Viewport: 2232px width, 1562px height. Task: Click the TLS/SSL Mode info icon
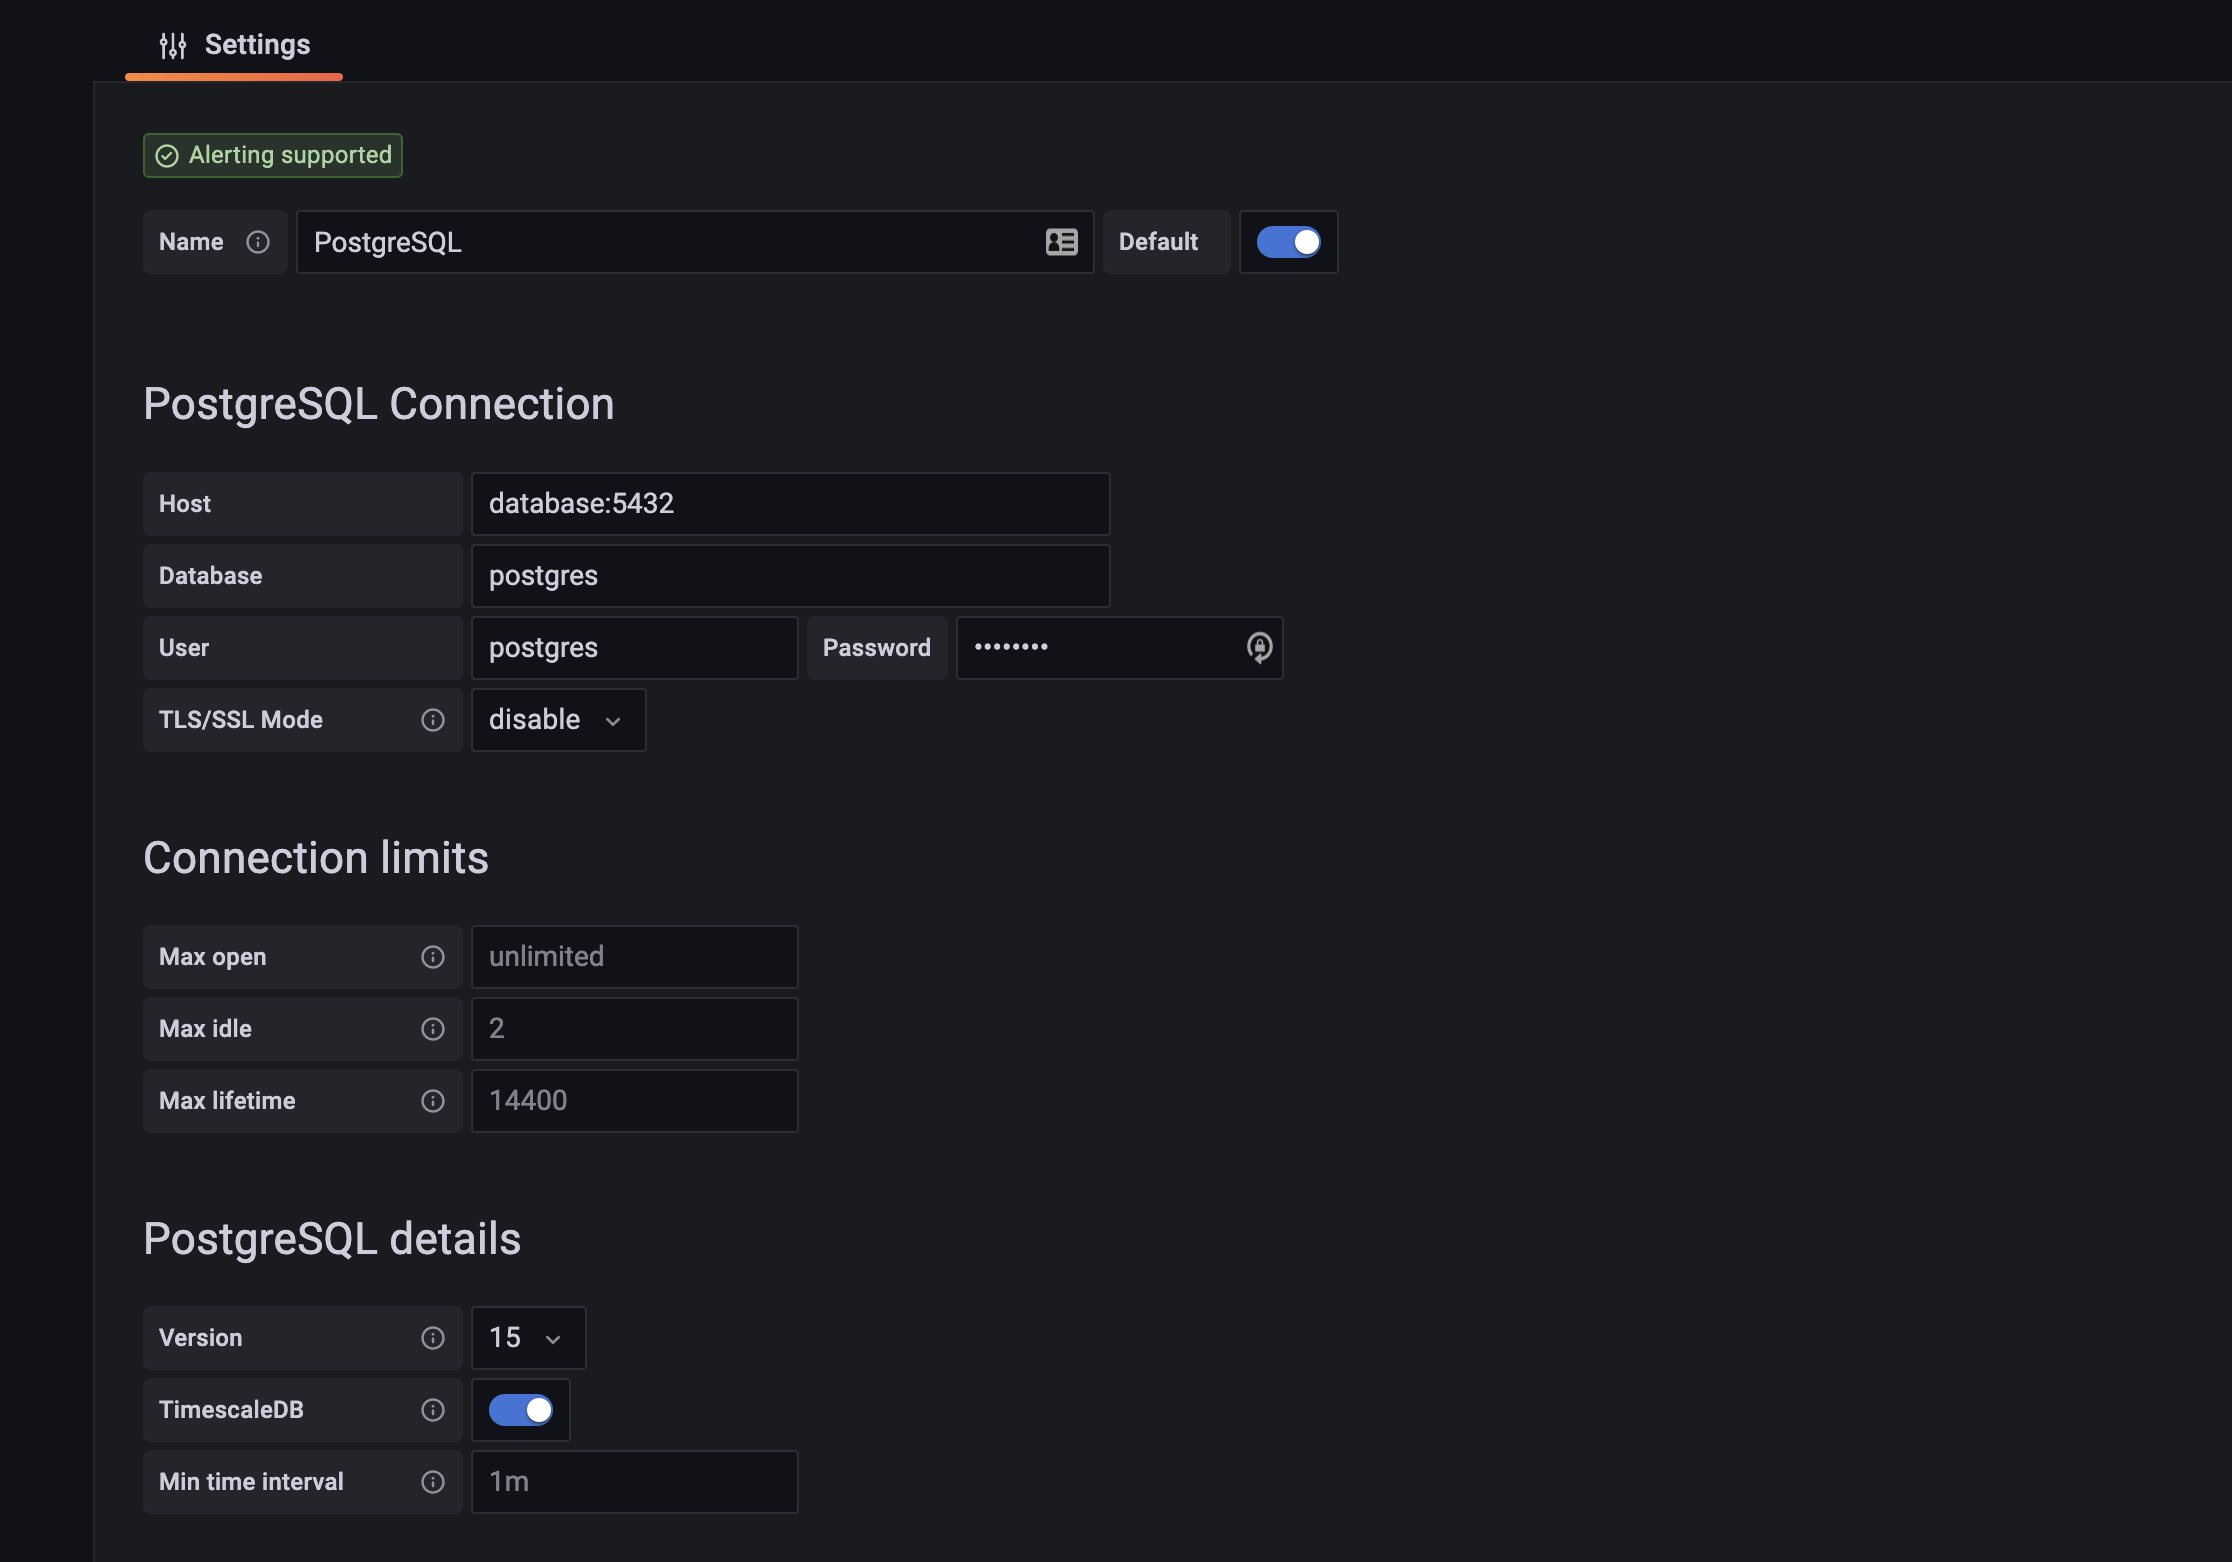pos(433,720)
